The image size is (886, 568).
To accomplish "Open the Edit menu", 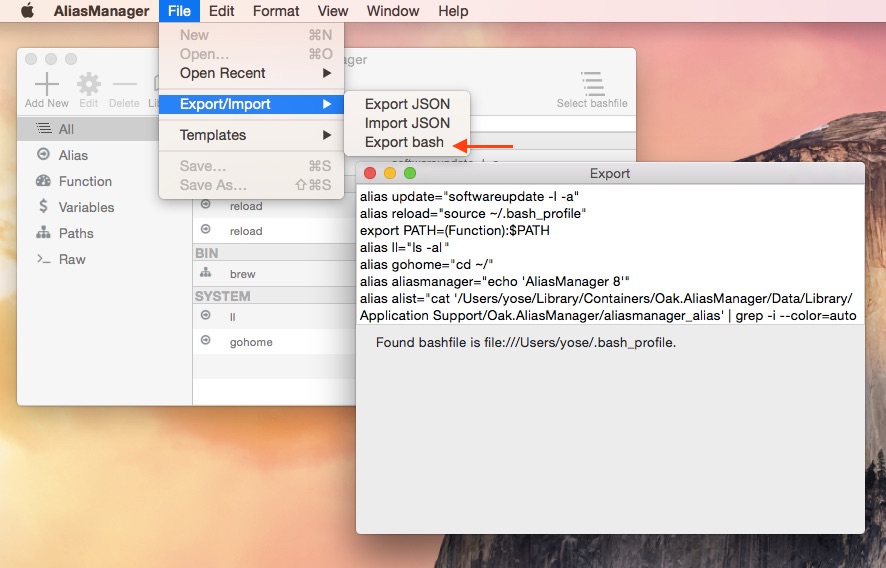I will pos(222,11).
